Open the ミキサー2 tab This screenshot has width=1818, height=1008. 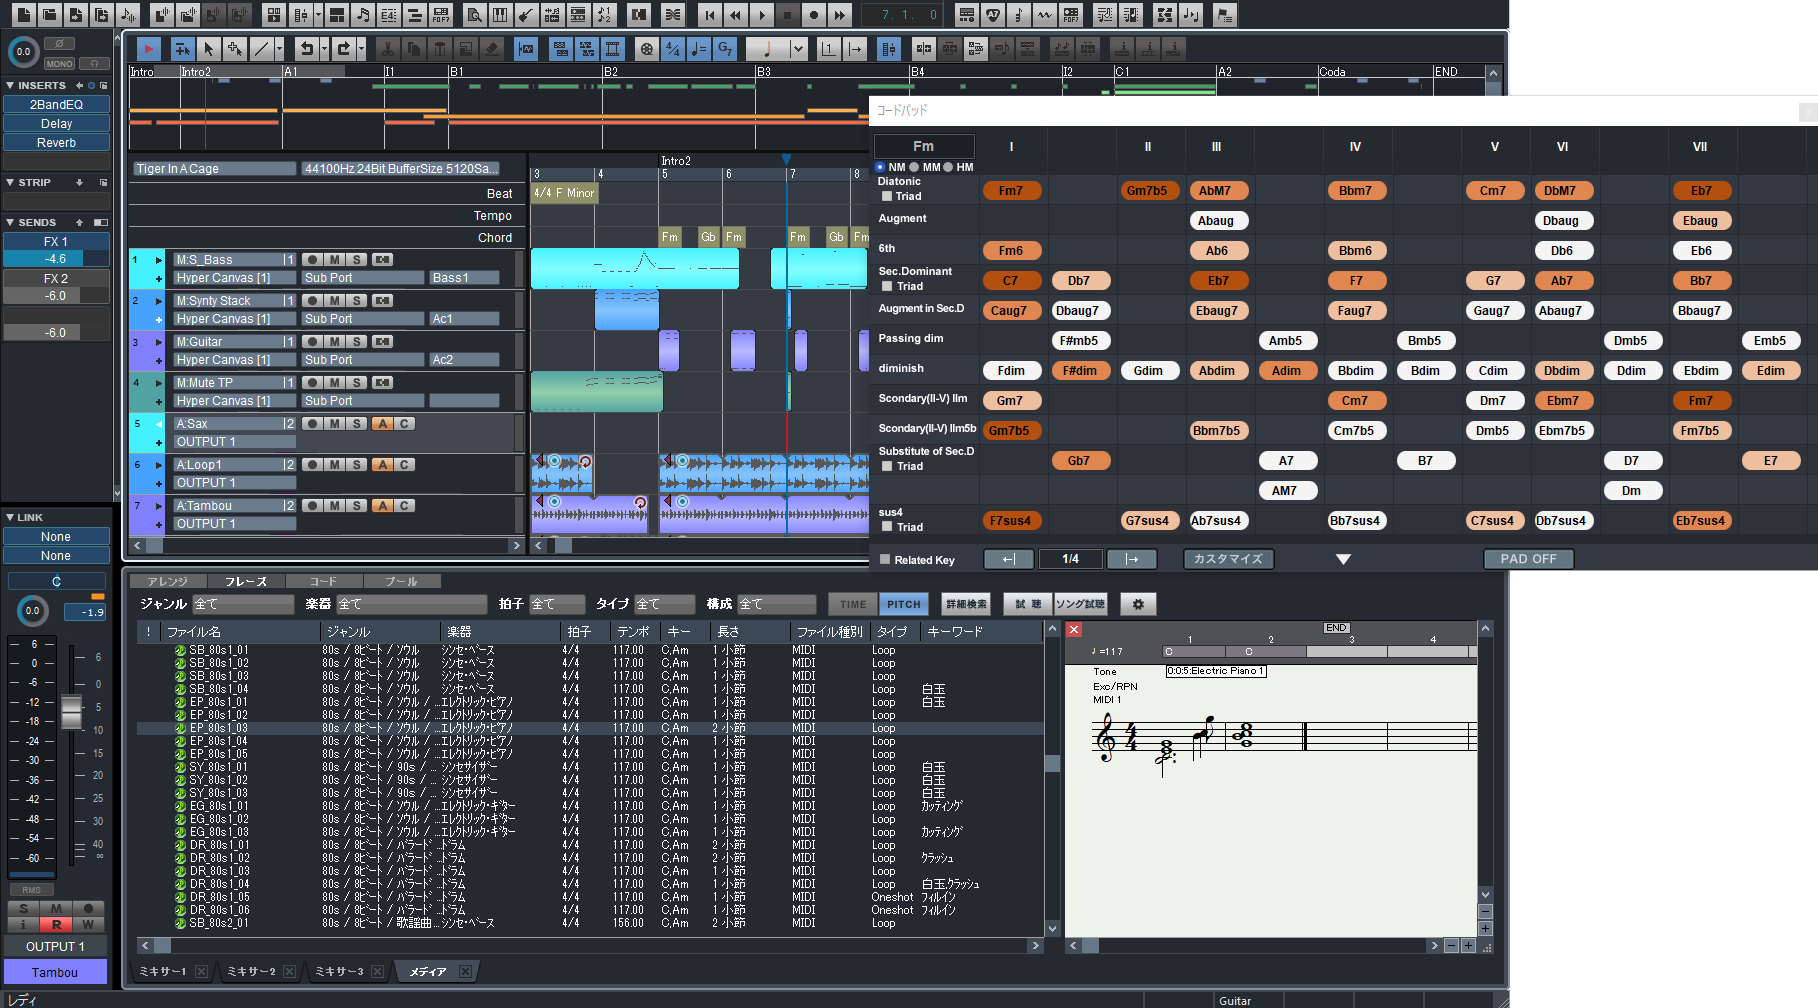tap(251, 971)
